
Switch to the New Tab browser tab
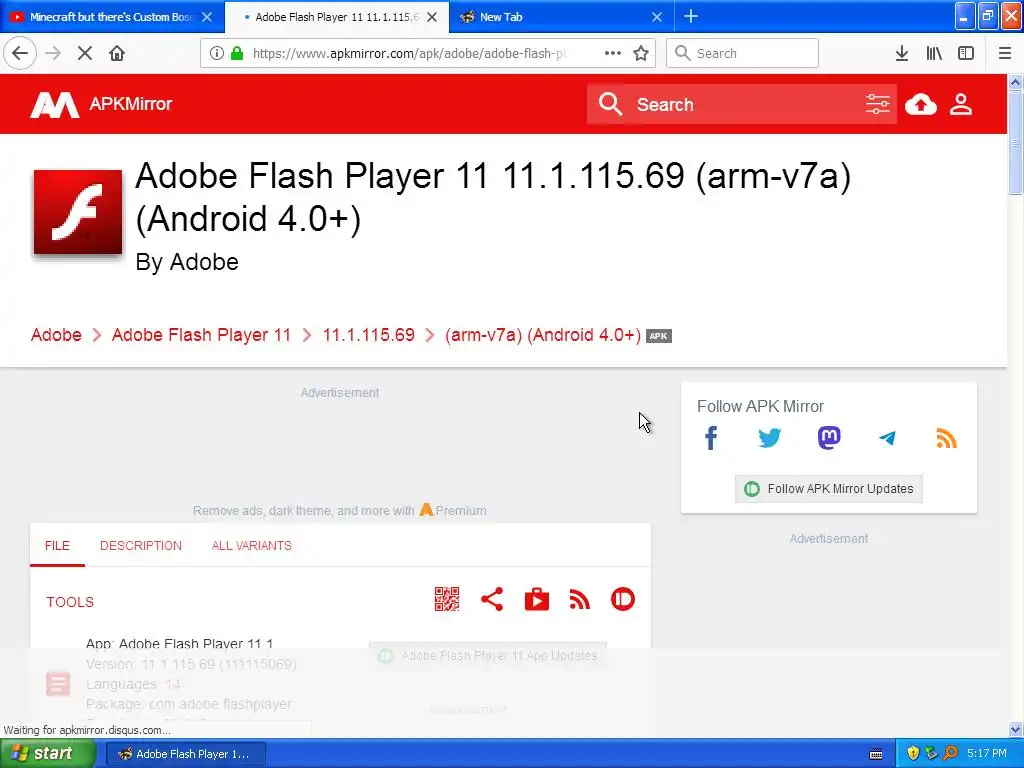click(558, 17)
